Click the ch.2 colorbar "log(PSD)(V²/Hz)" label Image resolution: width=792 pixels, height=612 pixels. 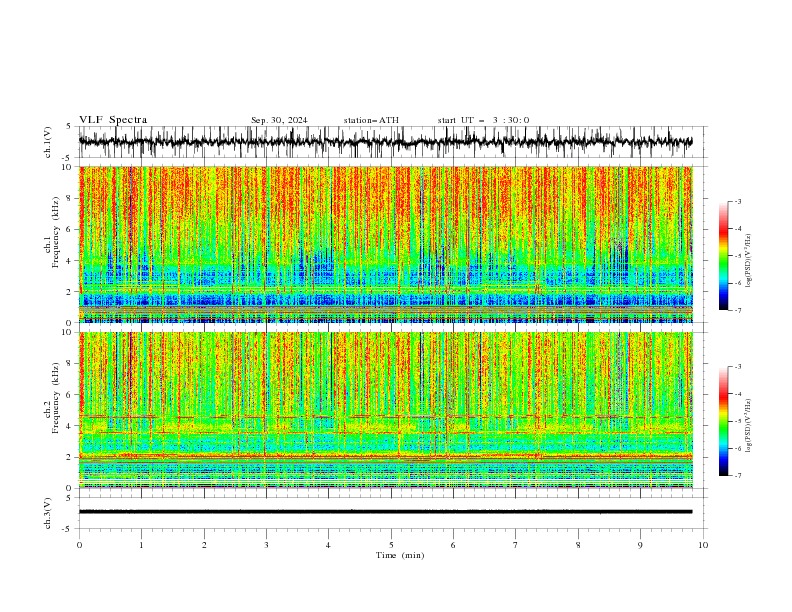click(x=749, y=426)
